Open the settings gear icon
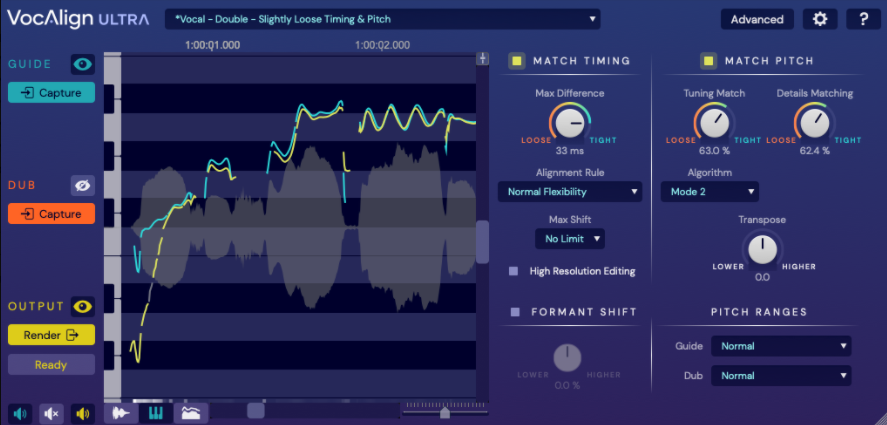Image resolution: width=887 pixels, height=425 pixels. click(x=820, y=19)
